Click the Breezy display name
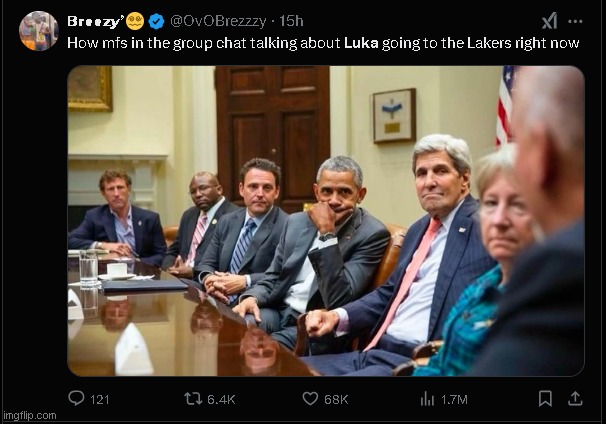606x424 pixels. pos(94,21)
